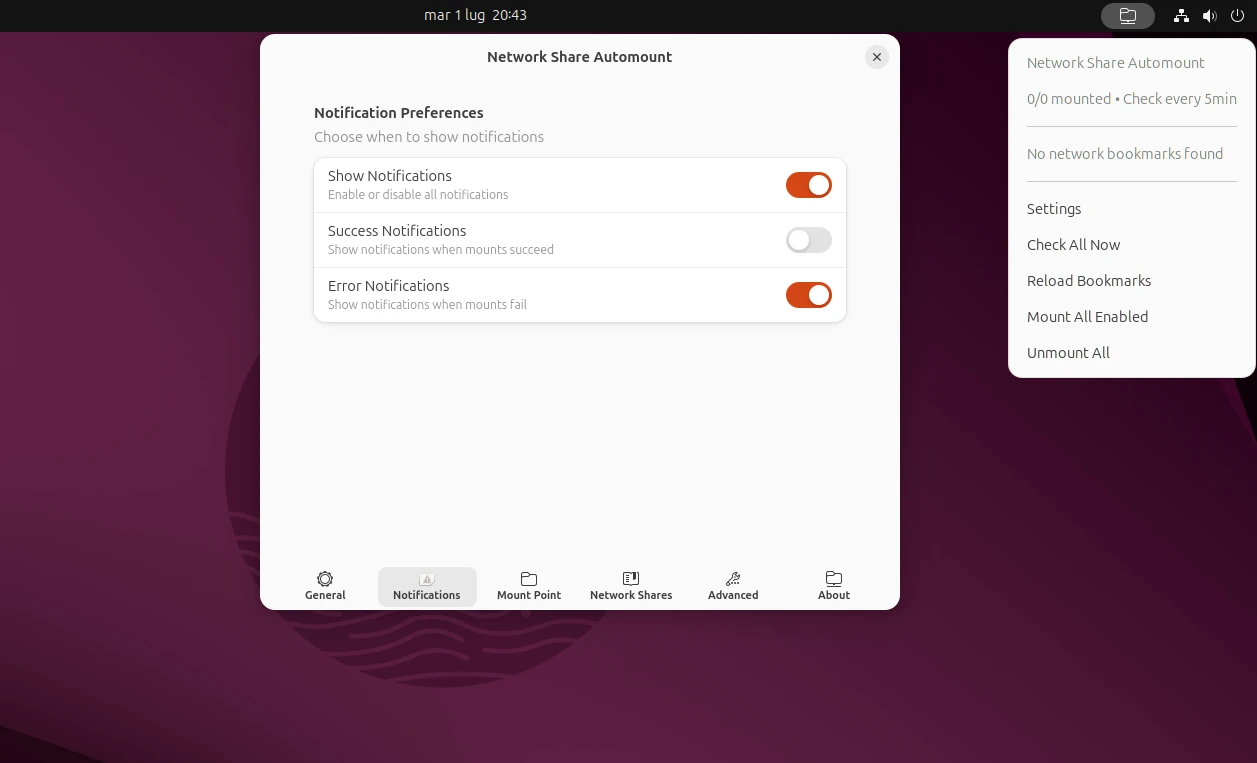Select Mount All Enabled

(1088, 317)
